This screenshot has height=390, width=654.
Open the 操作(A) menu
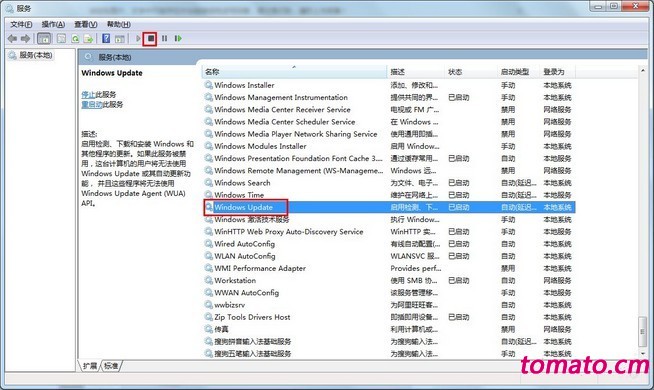click(53, 24)
